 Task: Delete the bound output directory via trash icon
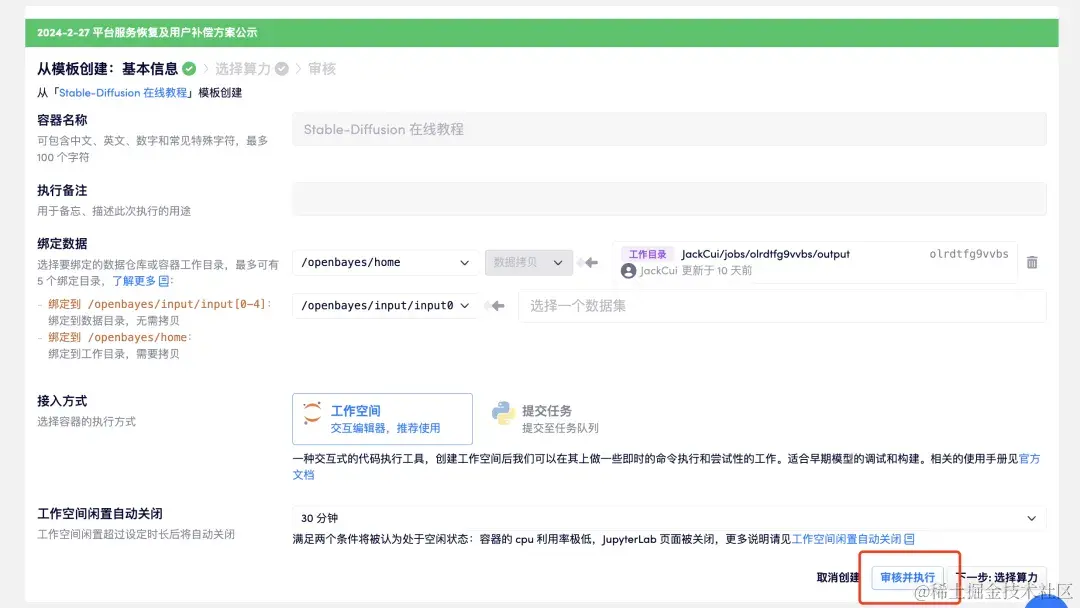pos(1031,262)
